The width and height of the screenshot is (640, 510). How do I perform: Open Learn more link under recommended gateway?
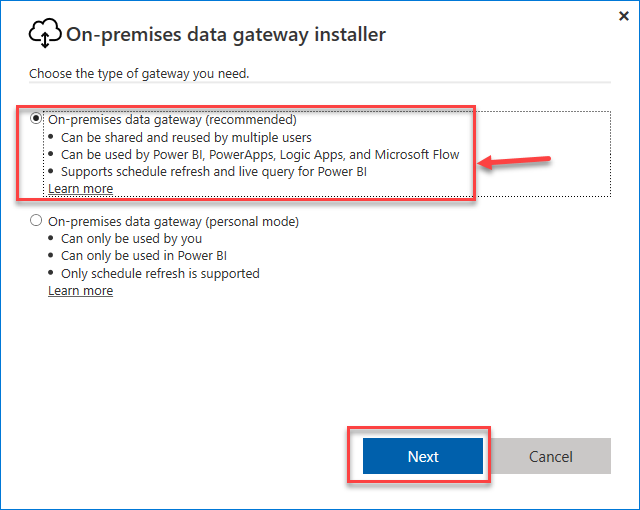point(80,189)
